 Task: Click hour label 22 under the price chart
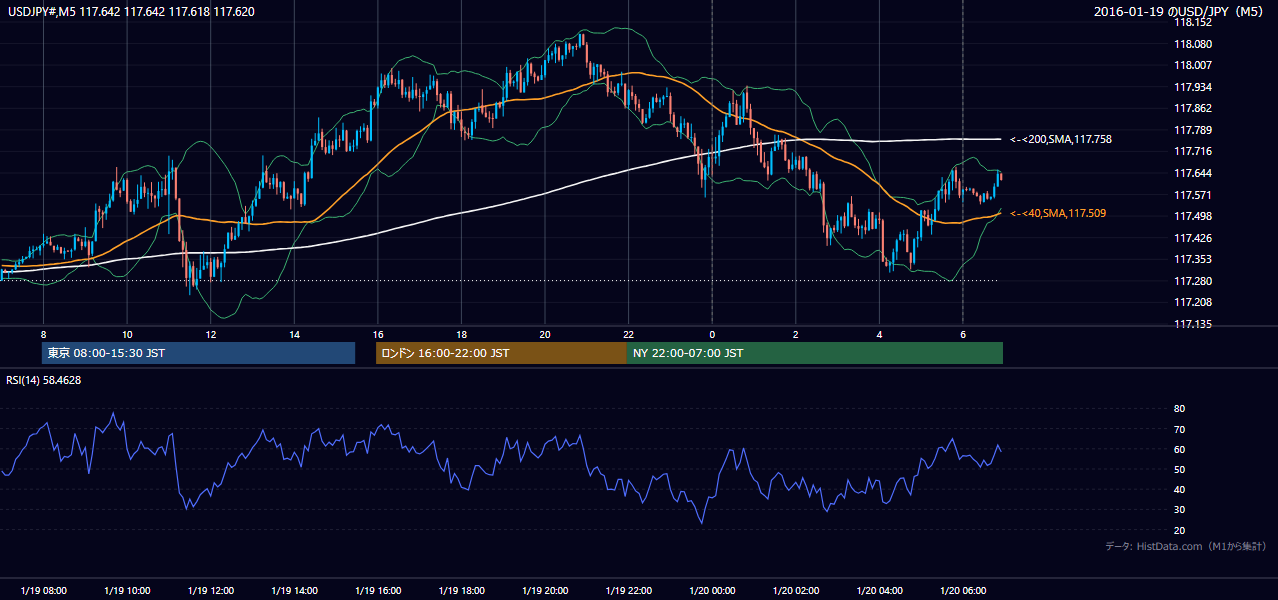click(628, 333)
